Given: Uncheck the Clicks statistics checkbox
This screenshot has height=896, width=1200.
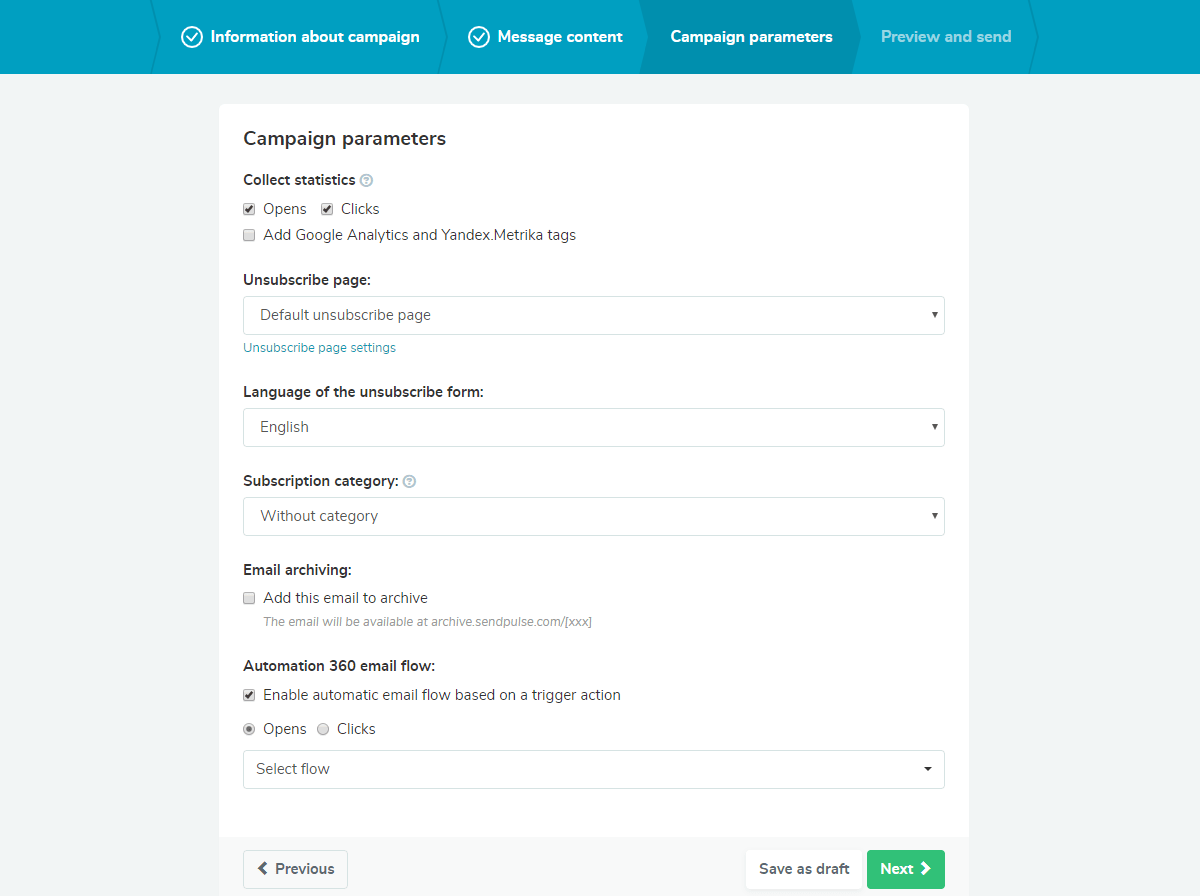Looking at the screenshot, I should [327, 209].
